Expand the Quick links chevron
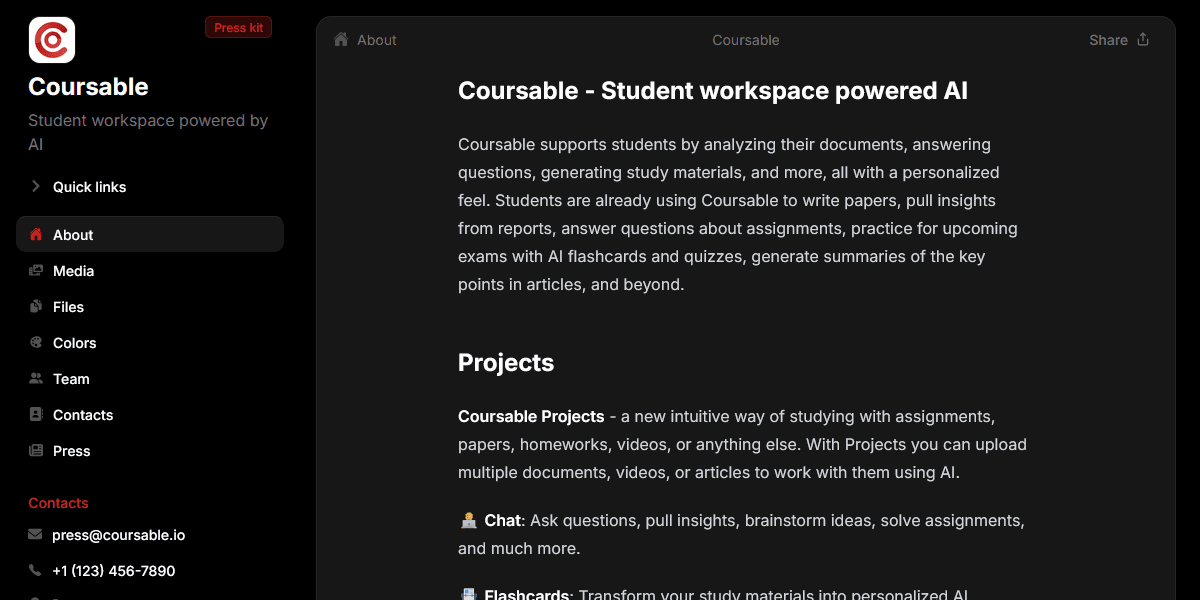This screenshot has width=1200, height=600. coord(36,187)
